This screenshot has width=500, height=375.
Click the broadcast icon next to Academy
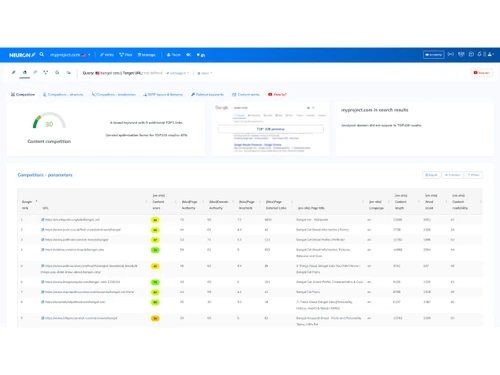[x=451, y=54]
